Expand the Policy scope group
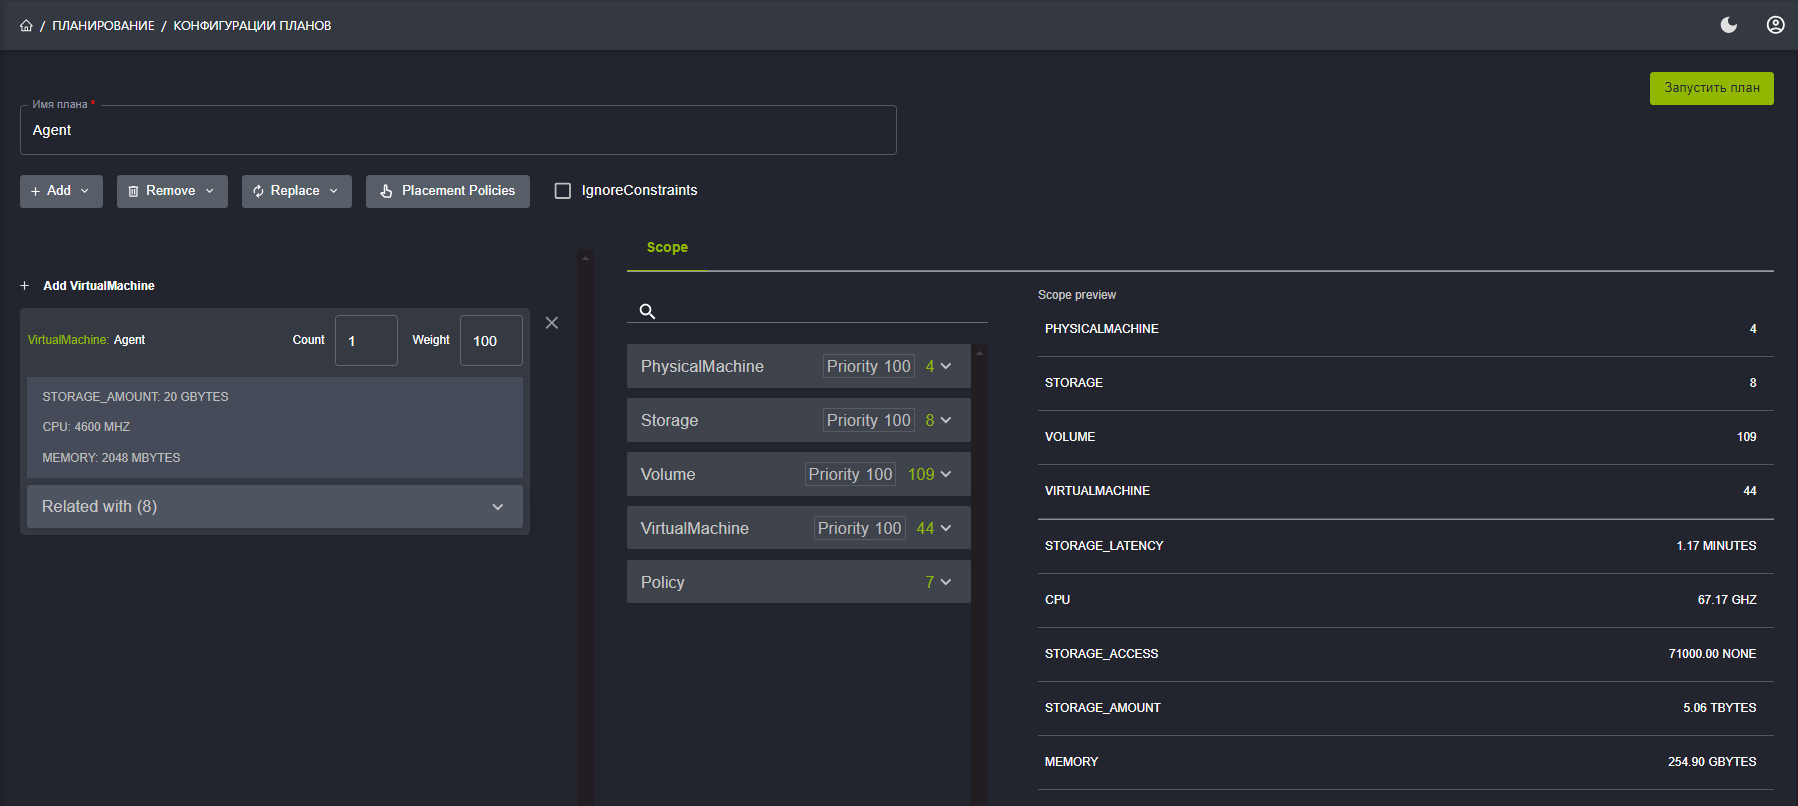The width and height of the screenshot is (1798, 806). point(799,582)
